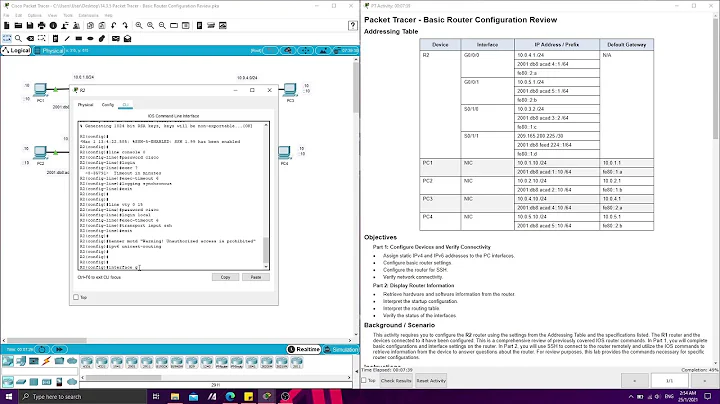Toggle the Top checkbox in R2 window

click(76, 297)
